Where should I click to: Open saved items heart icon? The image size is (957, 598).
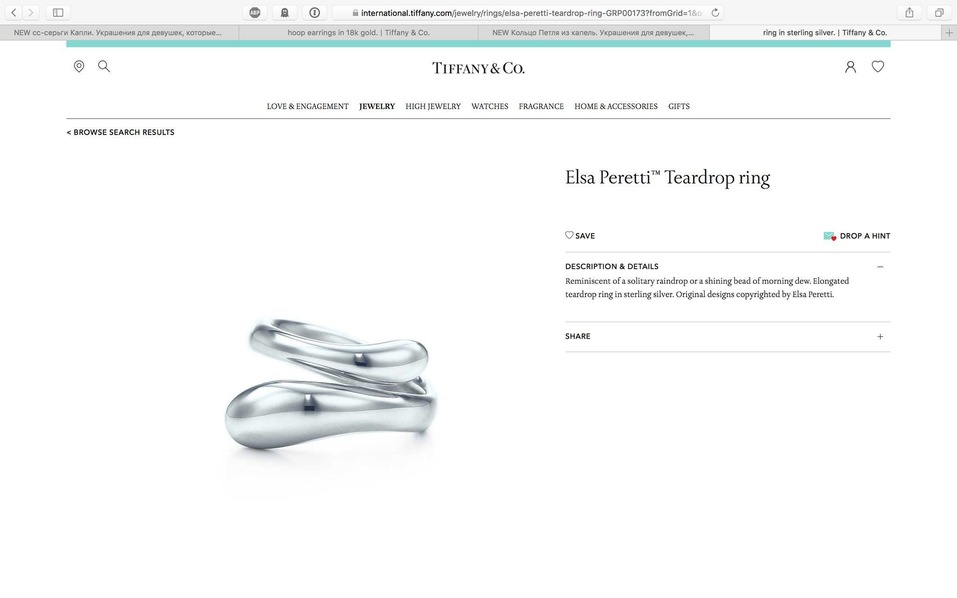(878, 67)
